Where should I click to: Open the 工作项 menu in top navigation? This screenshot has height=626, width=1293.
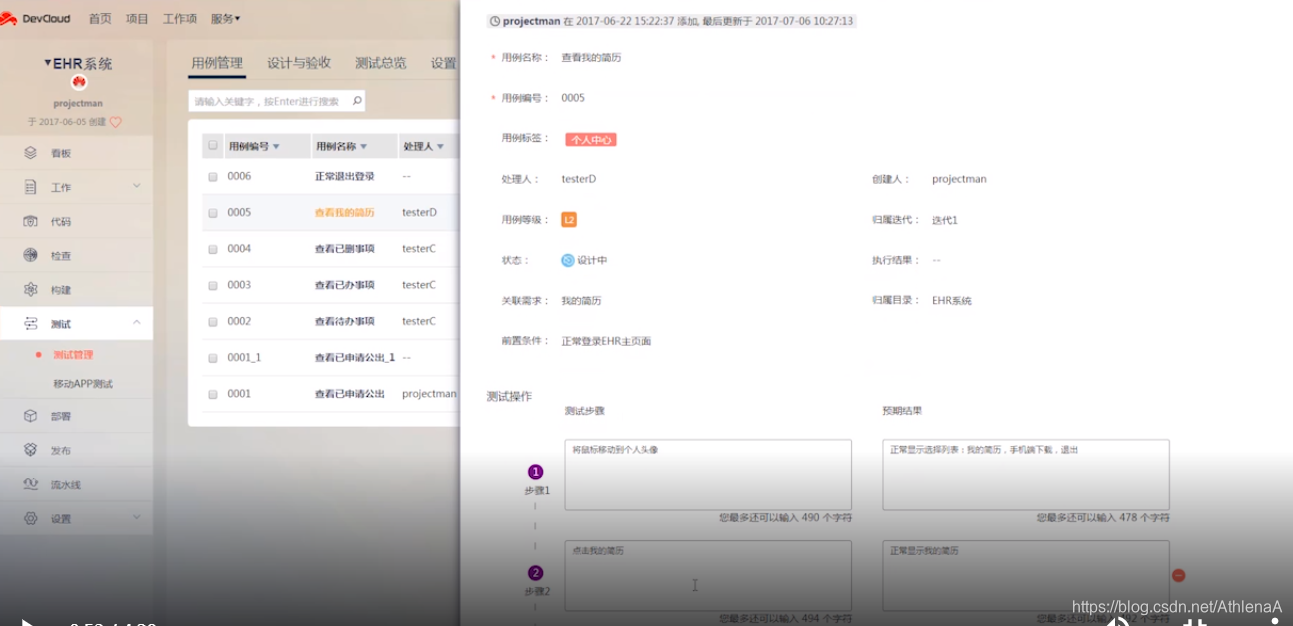180,17
